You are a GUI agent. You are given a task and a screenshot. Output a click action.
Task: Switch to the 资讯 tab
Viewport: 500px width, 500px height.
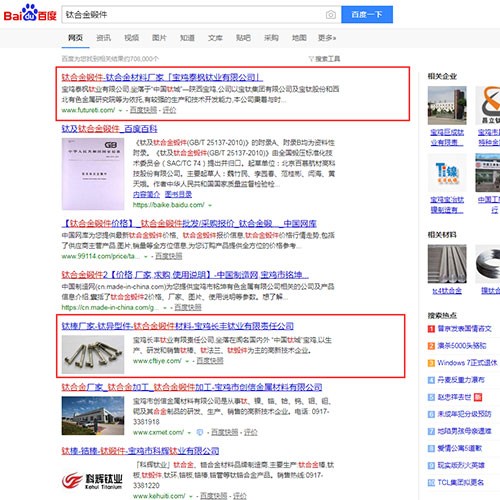(x=103, y=38)
